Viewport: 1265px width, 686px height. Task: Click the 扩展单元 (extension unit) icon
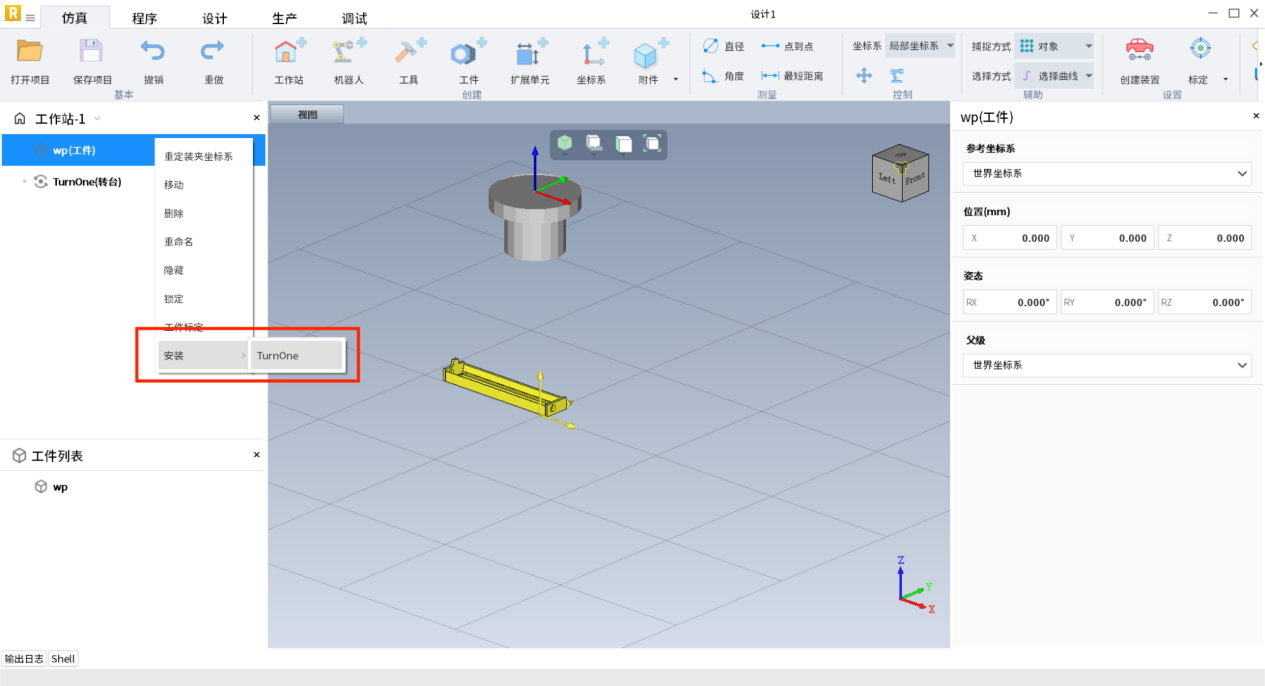pos(529,52)
